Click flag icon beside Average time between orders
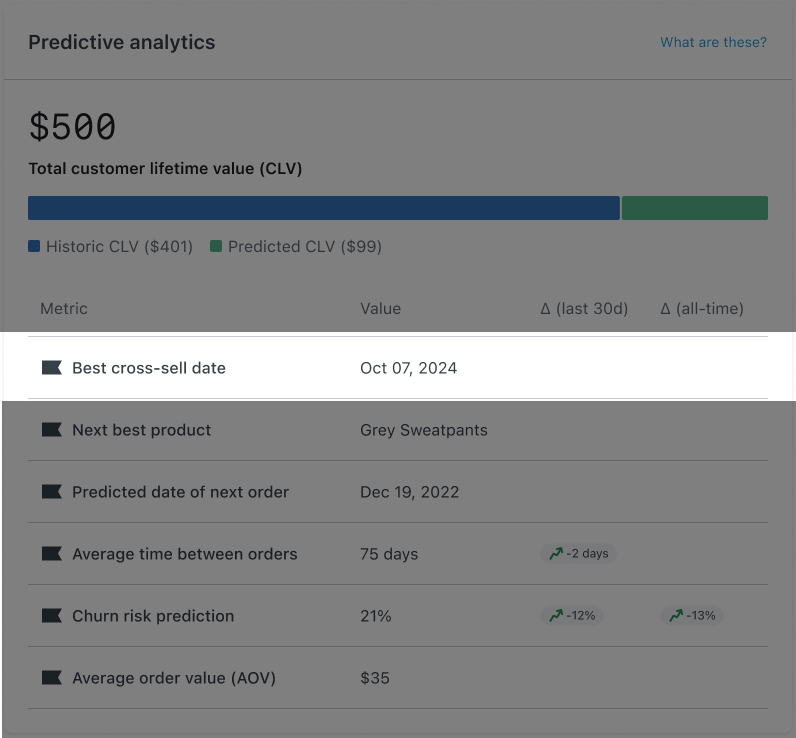 click(x=51, y=554)
